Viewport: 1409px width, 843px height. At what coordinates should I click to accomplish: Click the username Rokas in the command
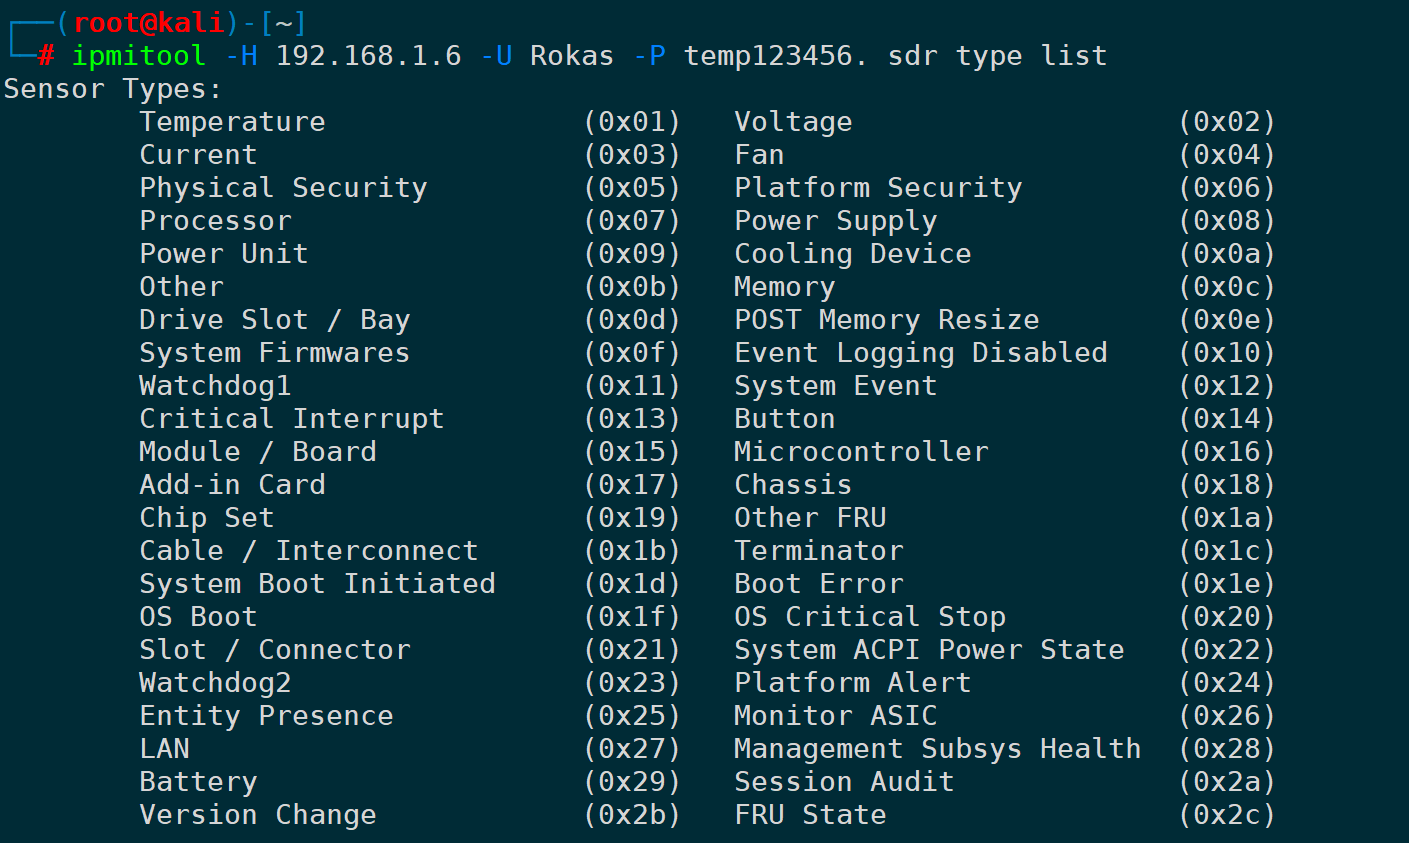571,56
